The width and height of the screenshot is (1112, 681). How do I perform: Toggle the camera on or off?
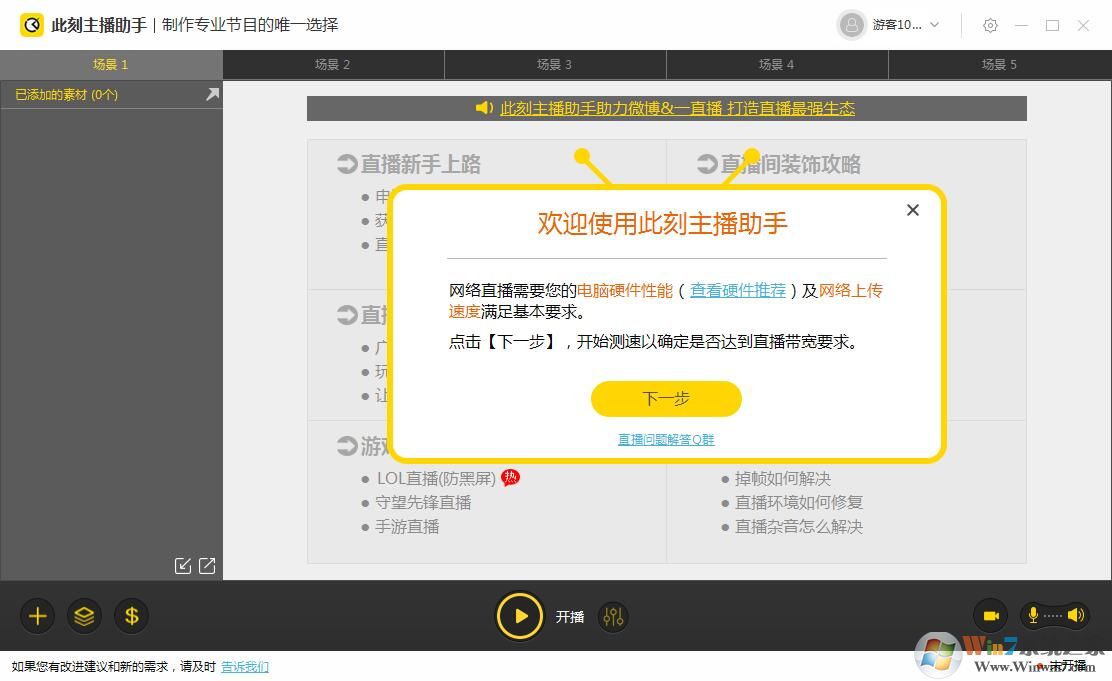pos(990,615)
